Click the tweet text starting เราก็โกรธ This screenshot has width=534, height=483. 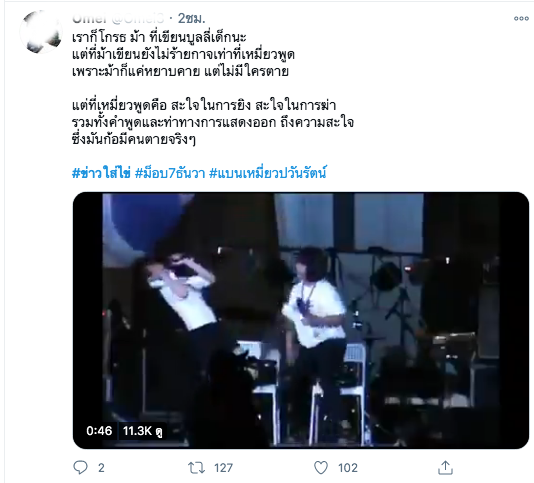click(x=183, y=54)
